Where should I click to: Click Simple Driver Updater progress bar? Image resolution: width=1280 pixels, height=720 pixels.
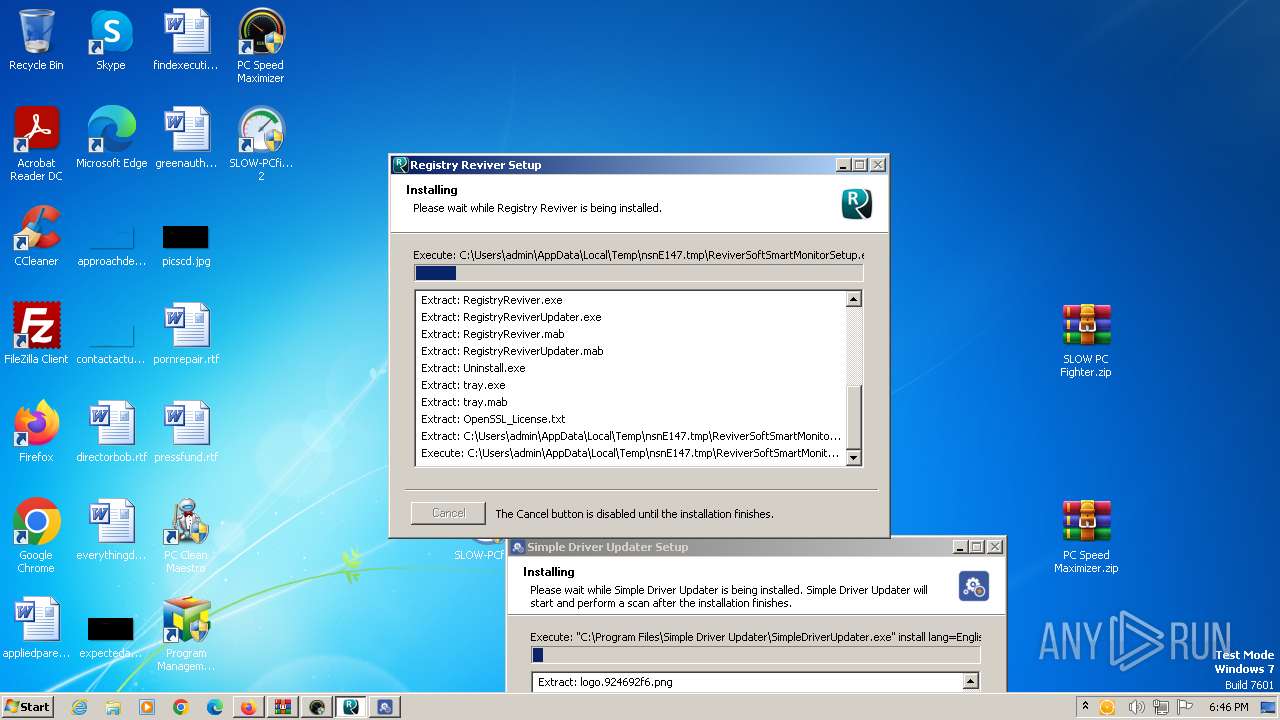pos(756,655)
